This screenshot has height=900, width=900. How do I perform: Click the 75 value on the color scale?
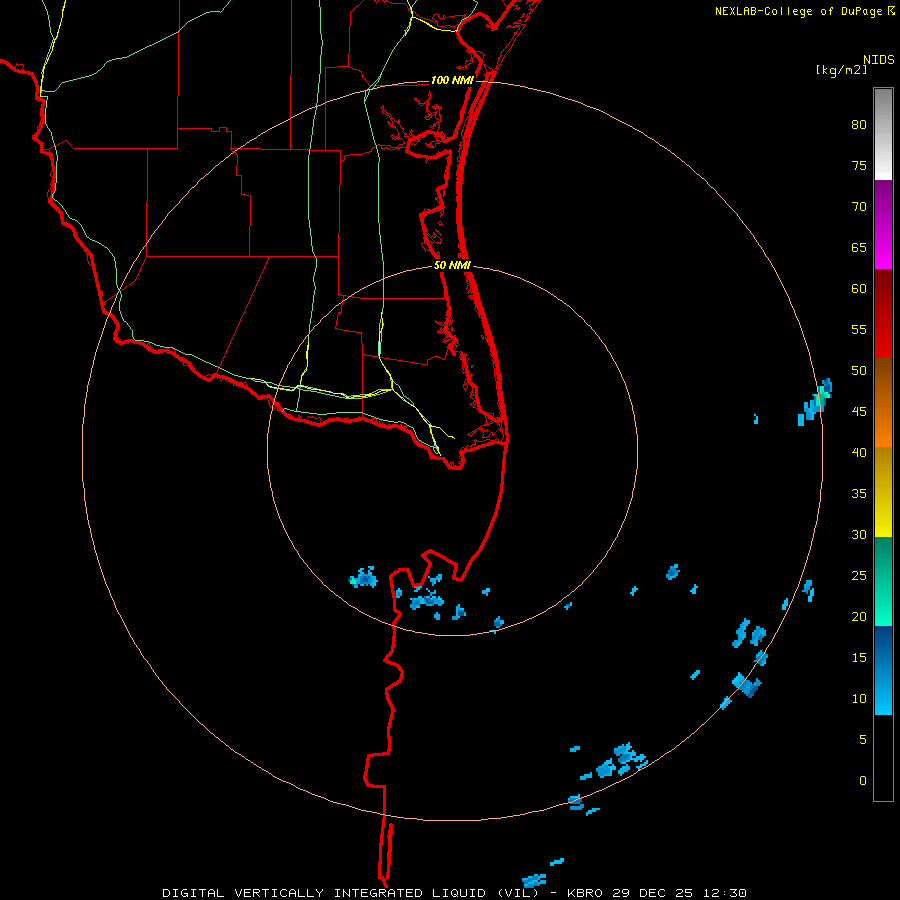tap(859, 166)
